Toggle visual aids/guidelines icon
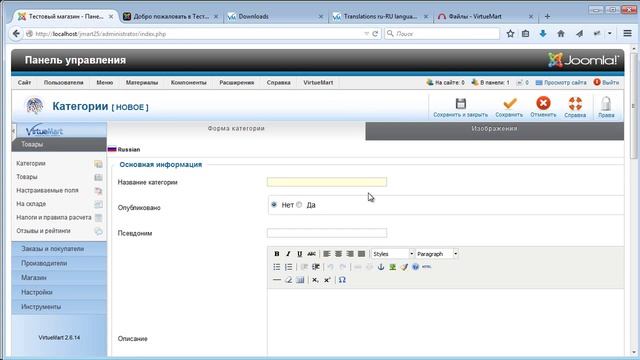The image size is (640, 360). [x=300, y=280]
